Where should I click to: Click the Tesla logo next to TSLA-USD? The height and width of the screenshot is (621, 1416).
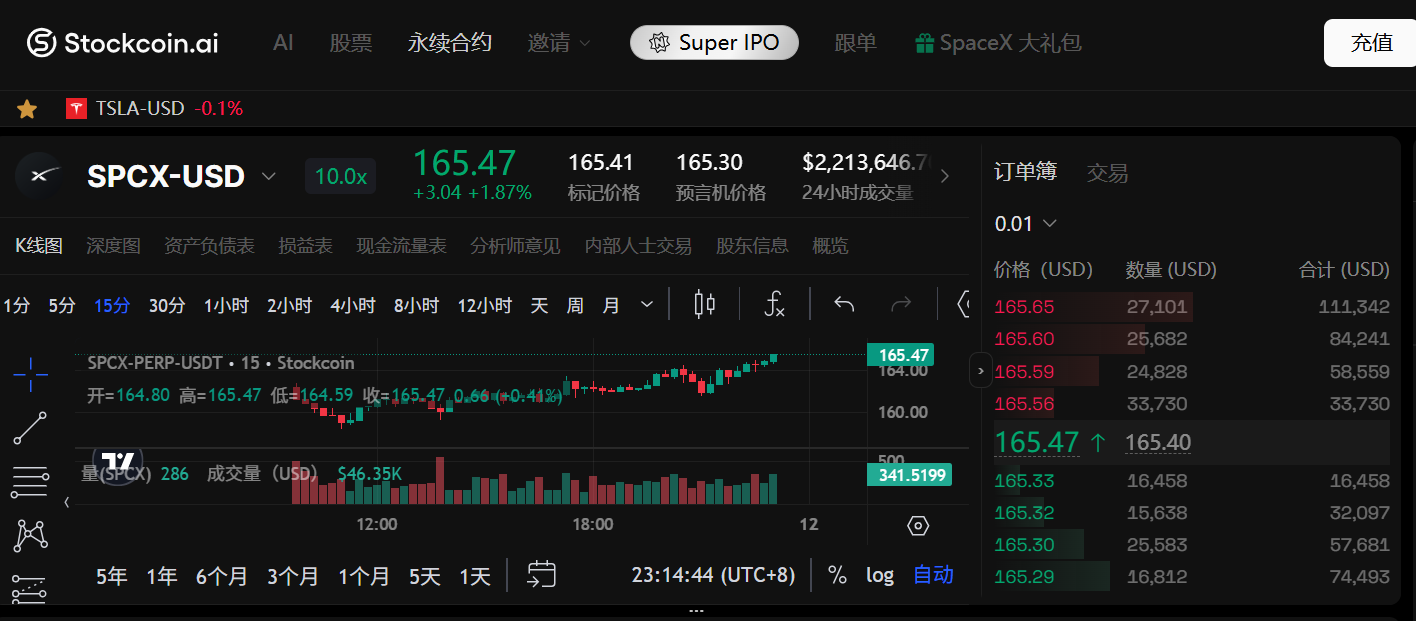[x=76, y=109]
